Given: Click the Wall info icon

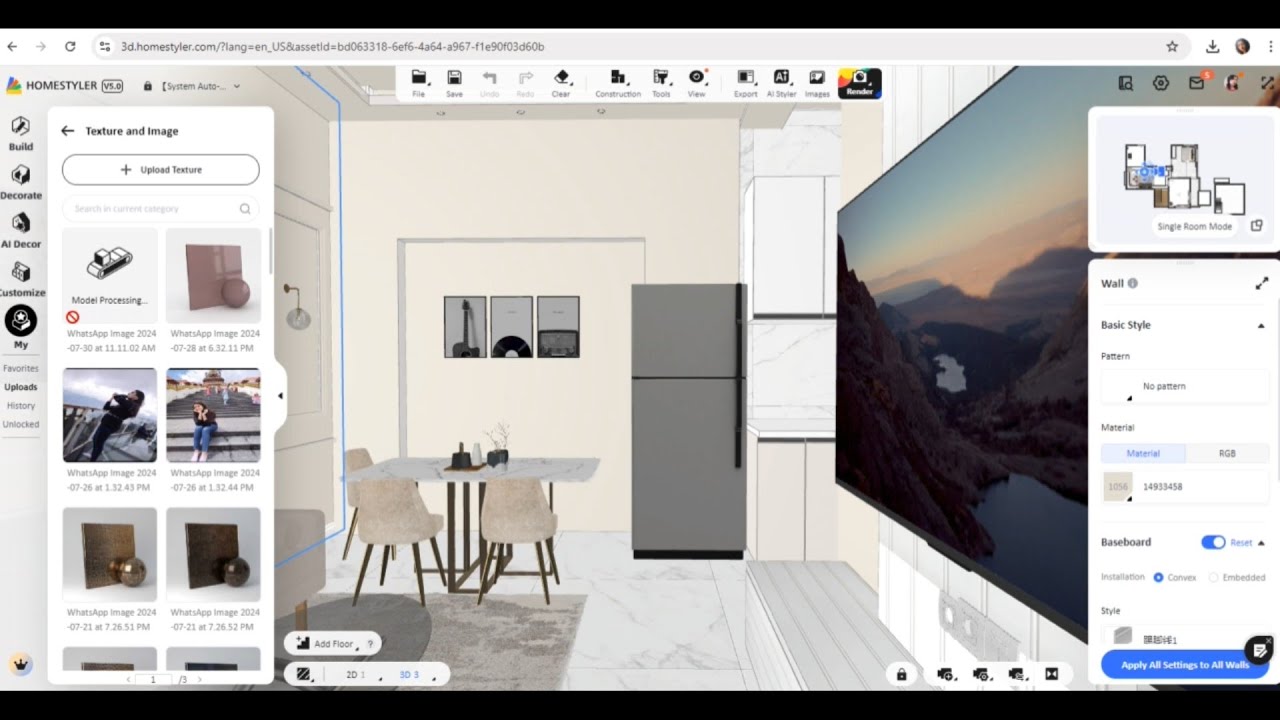Looking at the screenshot, I should [x=1133, y=283].
